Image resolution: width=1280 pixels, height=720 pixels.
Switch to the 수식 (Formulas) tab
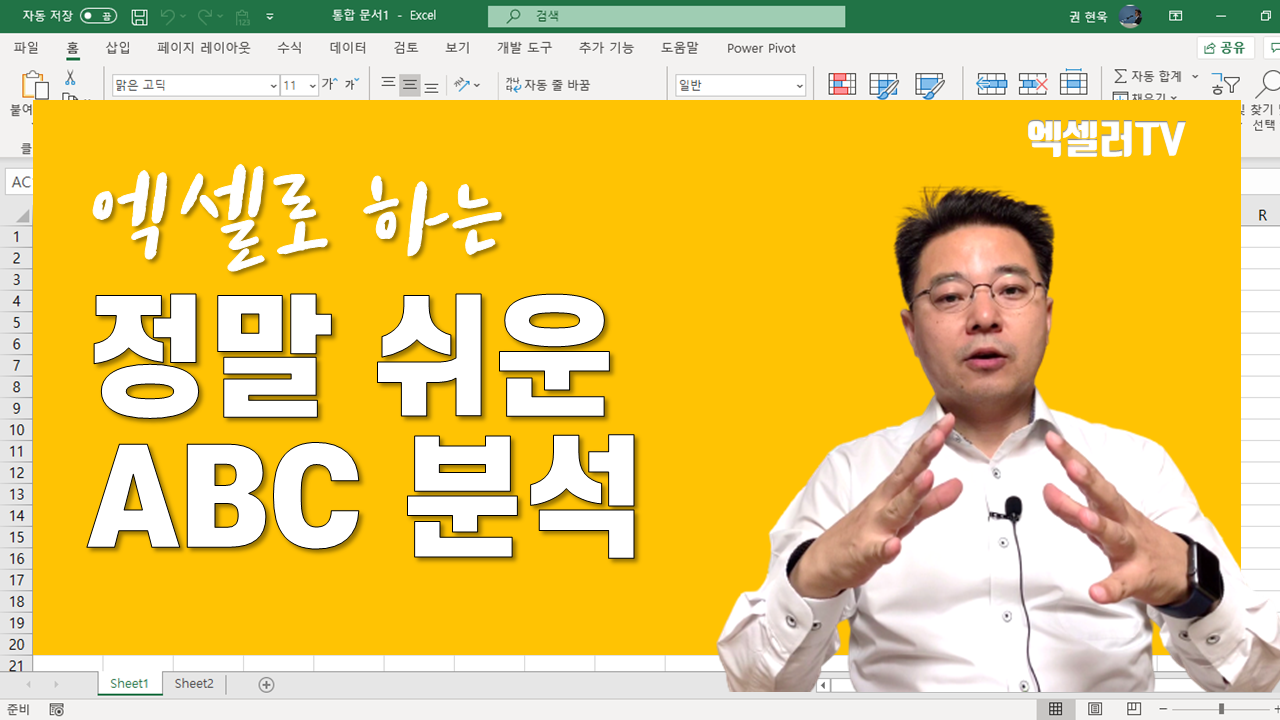pos(289,48)
